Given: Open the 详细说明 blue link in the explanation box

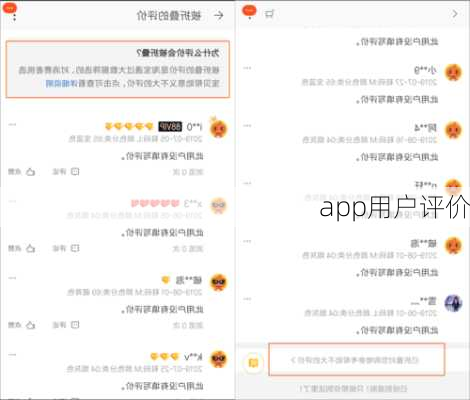Looking at the screenshot, I should pos(61,83).
